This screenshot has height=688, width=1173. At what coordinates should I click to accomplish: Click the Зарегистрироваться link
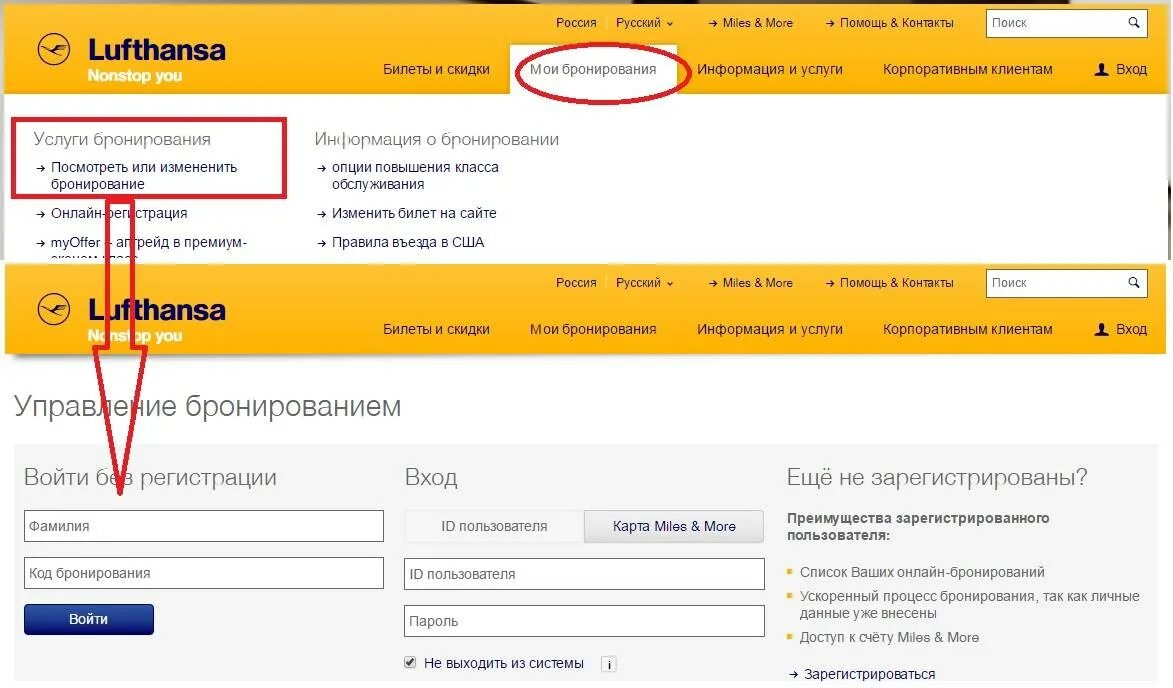[x=869, y=674]
